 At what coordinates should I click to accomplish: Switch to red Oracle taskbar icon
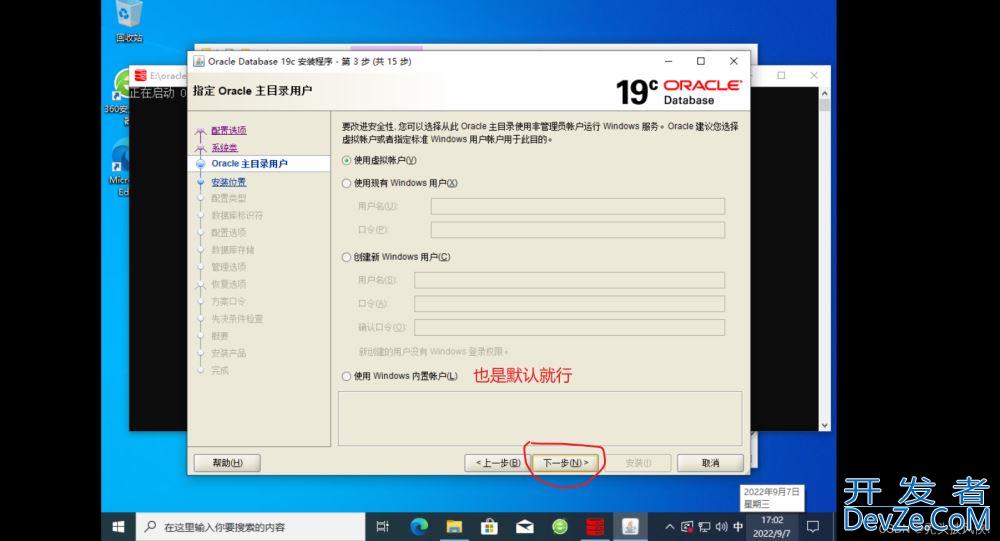tap(595, 527)
